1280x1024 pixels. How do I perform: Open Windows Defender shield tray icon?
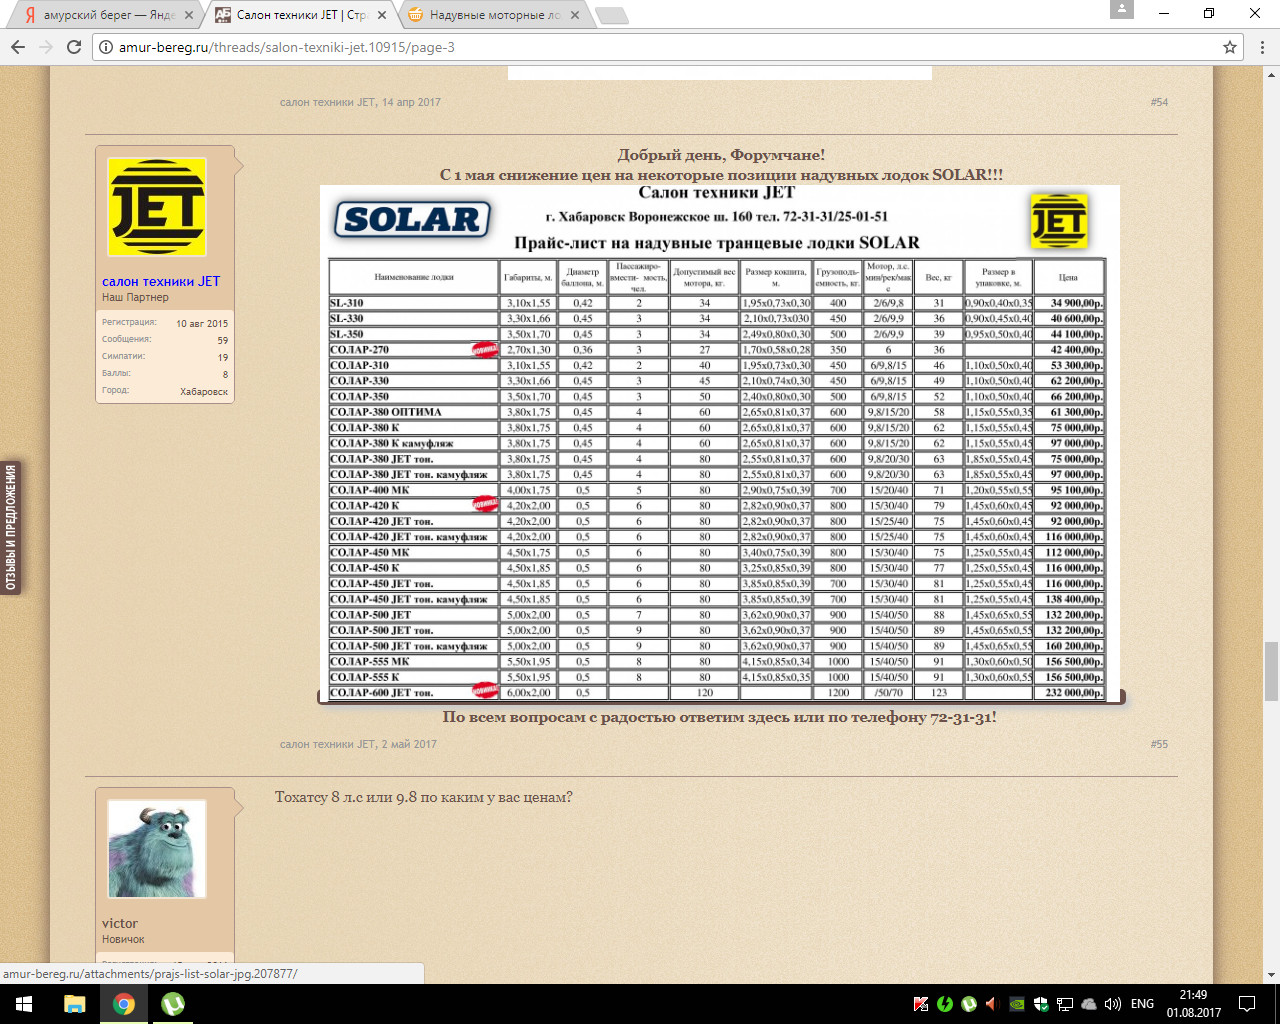pos(1041,1004)
